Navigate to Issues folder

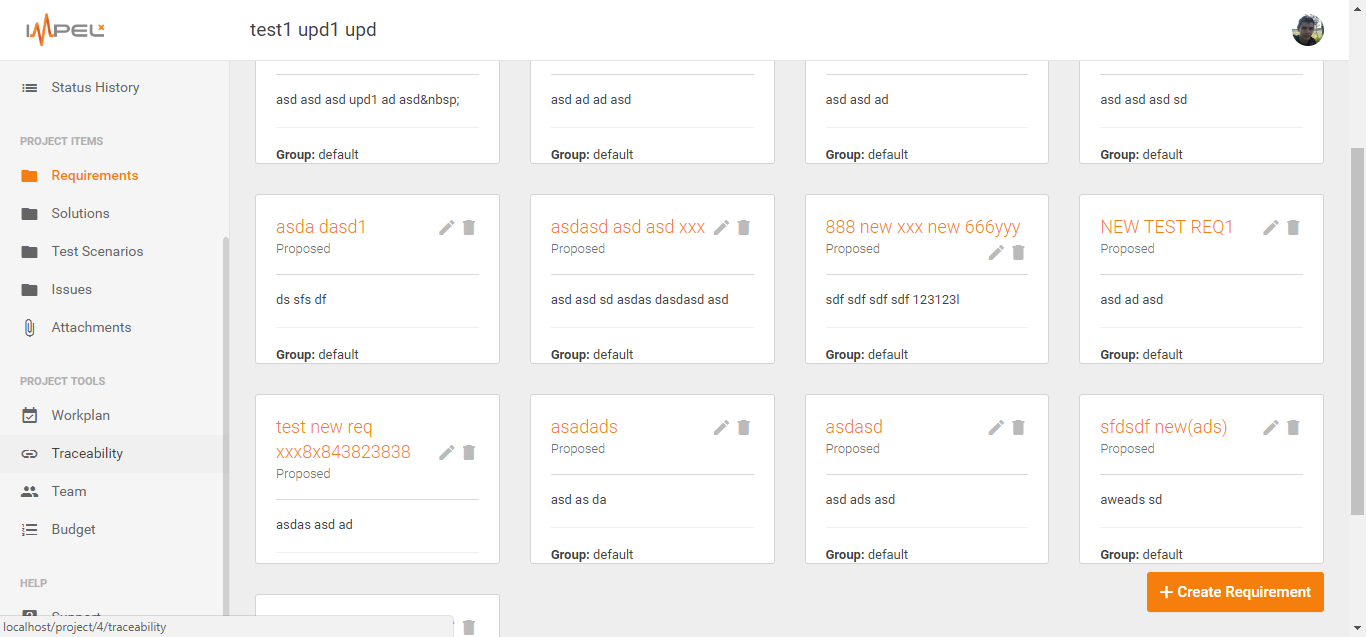coord(71,290)
